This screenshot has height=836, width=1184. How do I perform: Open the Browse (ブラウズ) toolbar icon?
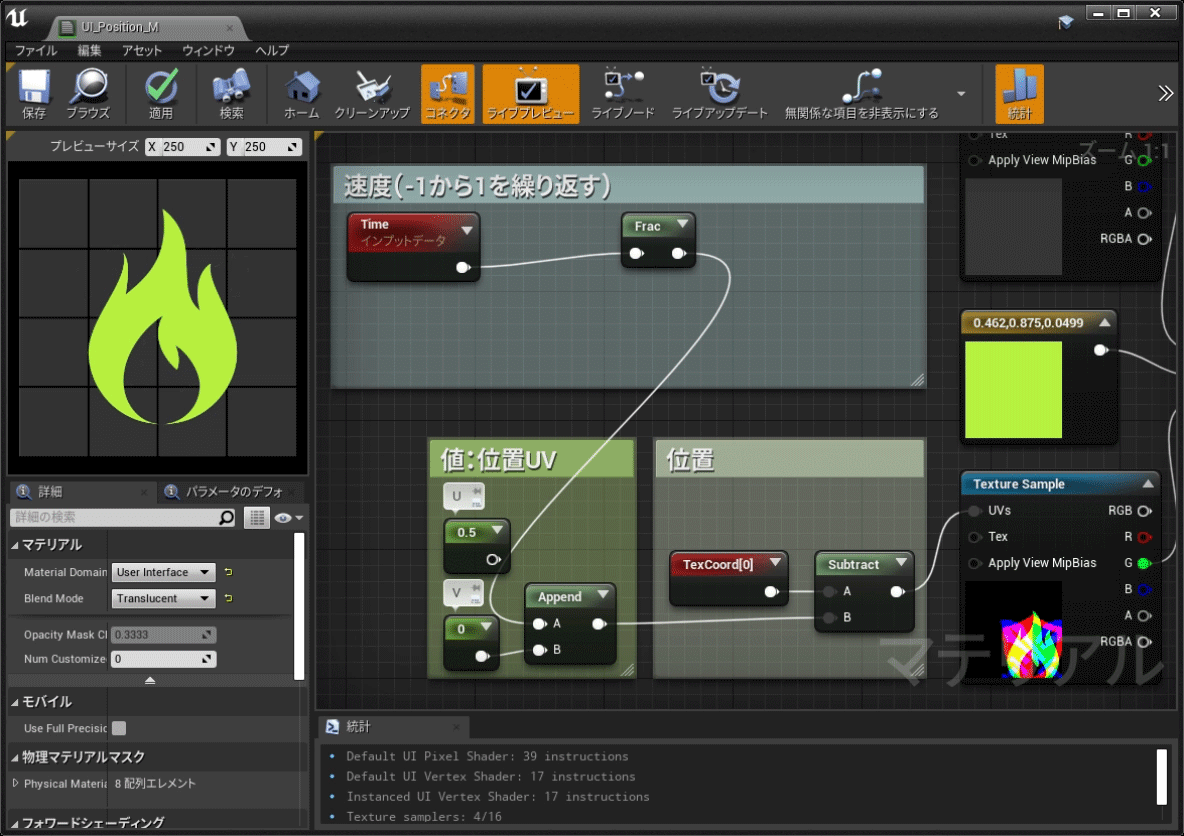pos(88,94)
